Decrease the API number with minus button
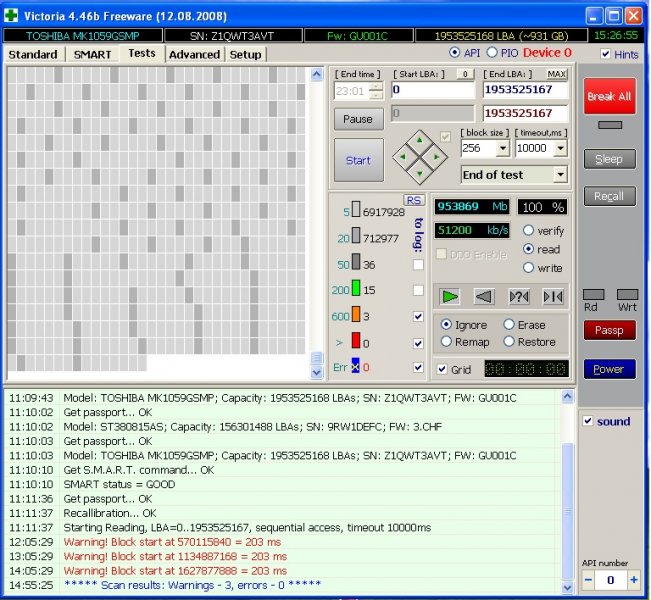The image size is (651, 600). (589, 580)
